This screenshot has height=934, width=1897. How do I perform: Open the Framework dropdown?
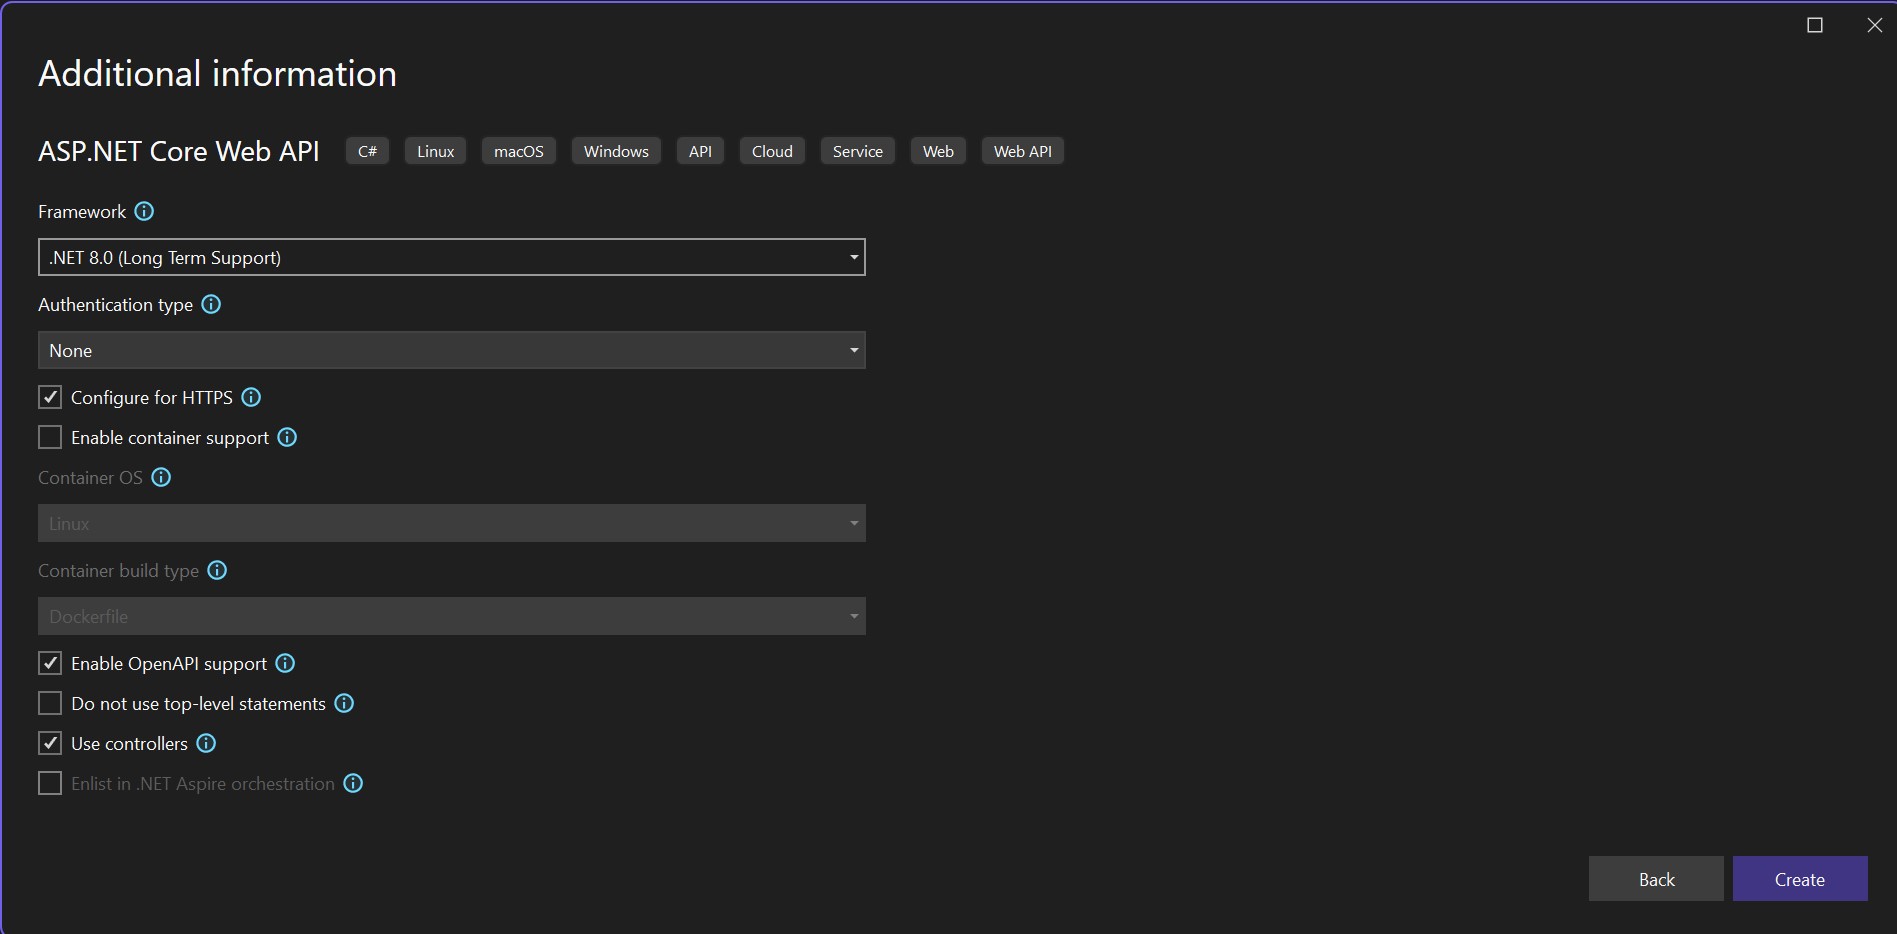(x=451, y=257)
